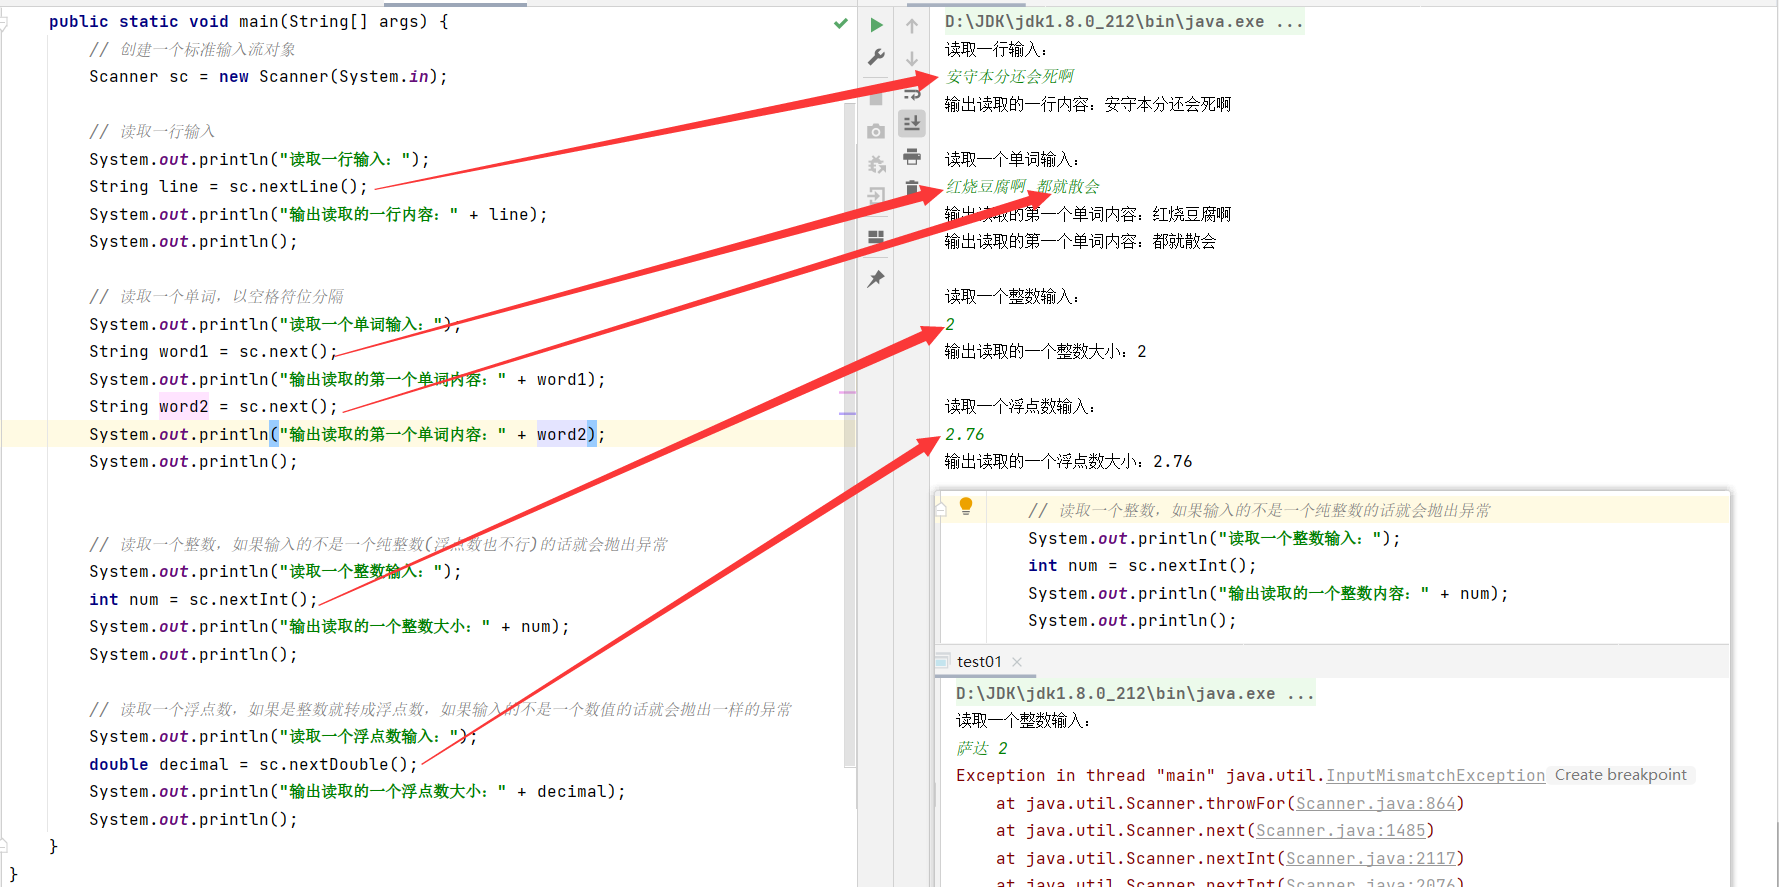Click the 'String line = sc.nextLine();' code line
This screenshot has height=887, width=1779.
tap(228, 187)
